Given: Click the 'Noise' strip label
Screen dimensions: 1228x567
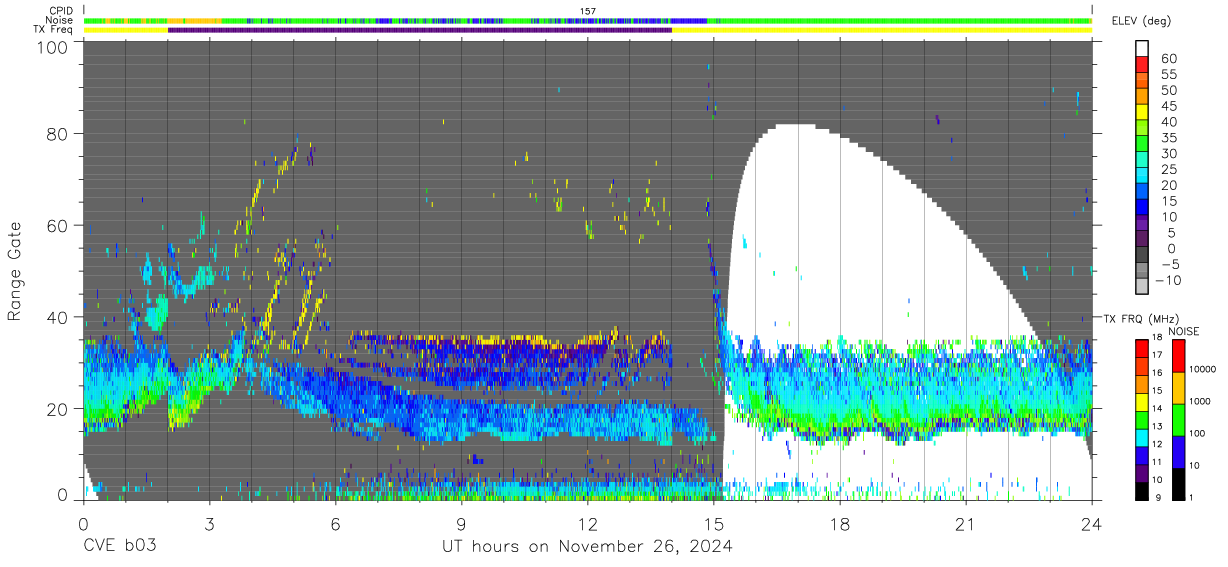Looking at the screenshot, I should pyautogui.click(x=59, y=20).
